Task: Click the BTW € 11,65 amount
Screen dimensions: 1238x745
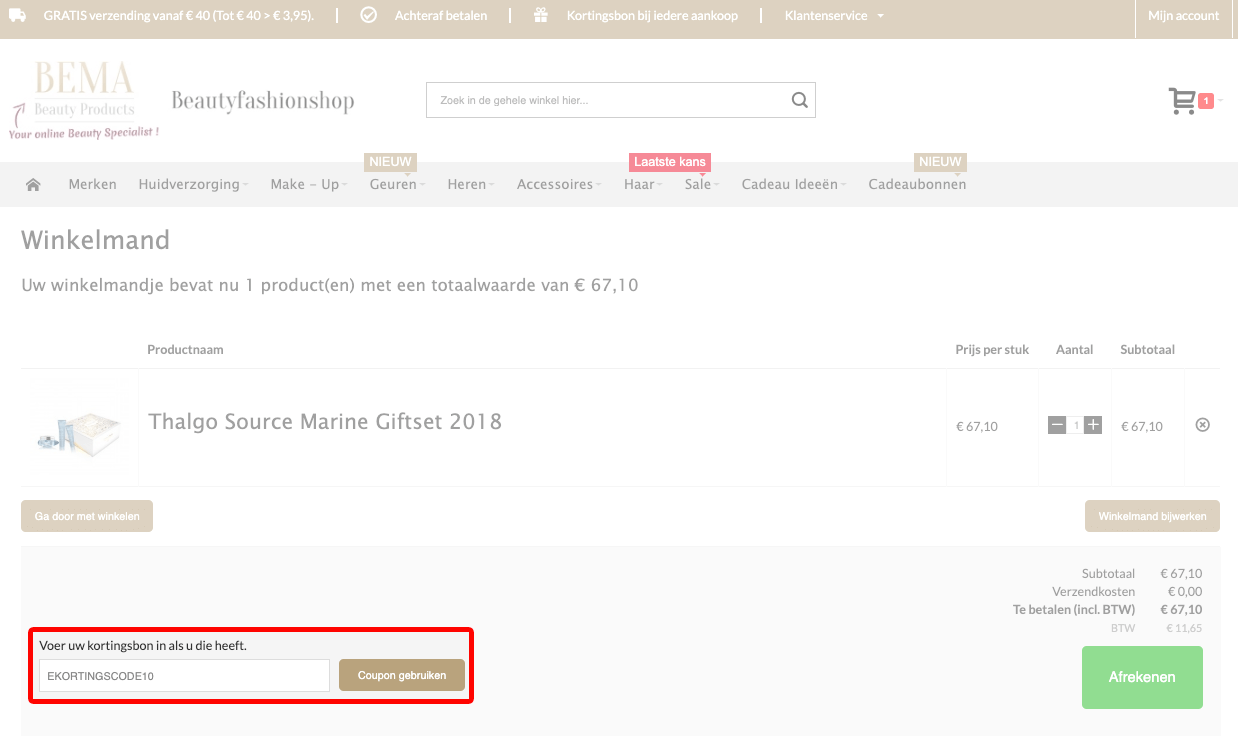Action: [1184, 628]
